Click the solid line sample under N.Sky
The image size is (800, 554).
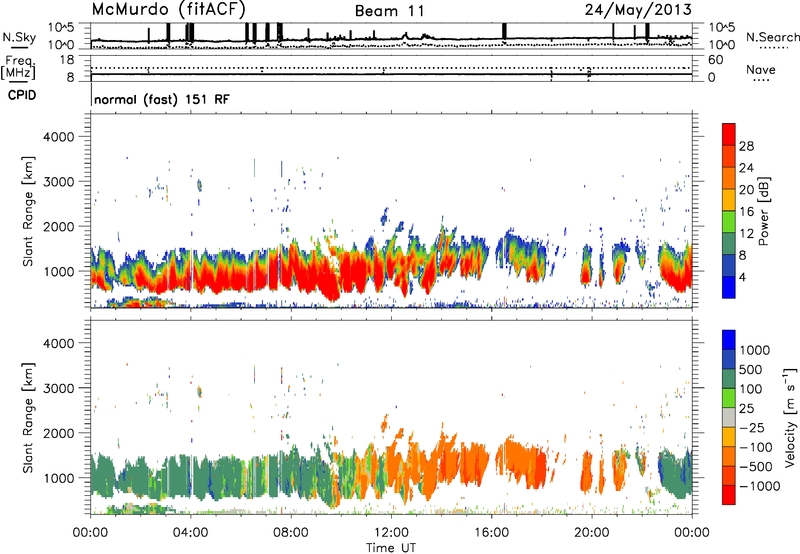19,47
